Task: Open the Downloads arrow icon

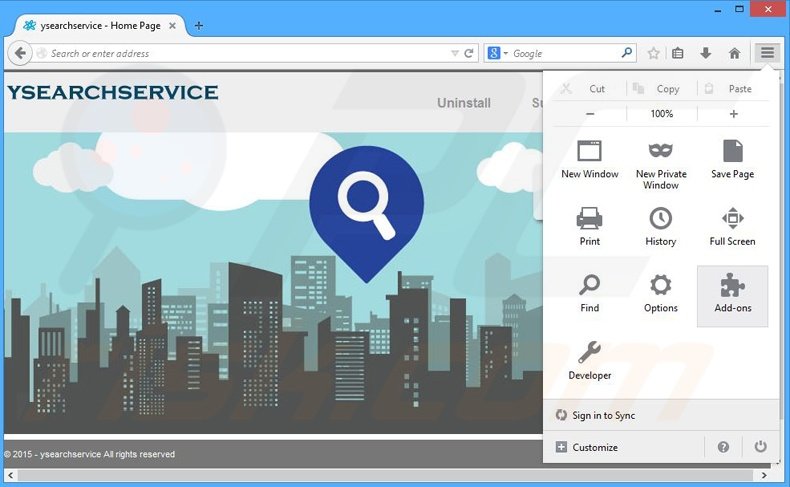Action: coord(706,53)
